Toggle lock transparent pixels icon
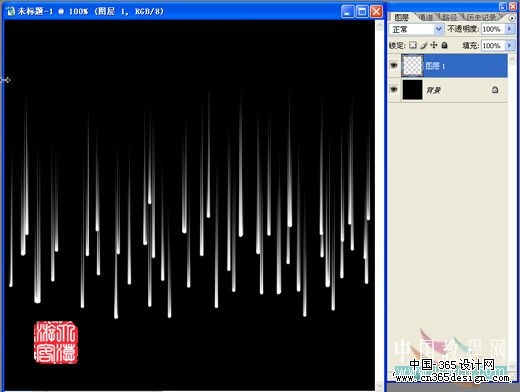This screenshot has width=520, height=392. (x=413, y=45)
